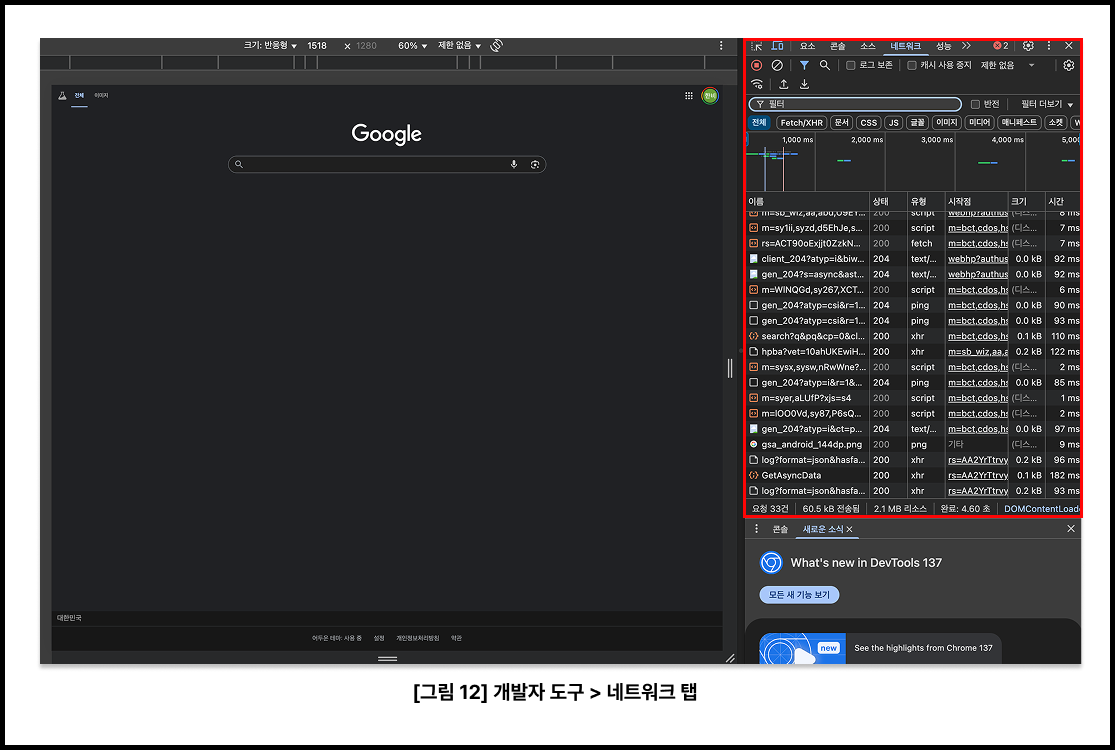Open network conditions Wi-Fi icon
Screen dimensions: 1115x750
click(757, 85)
